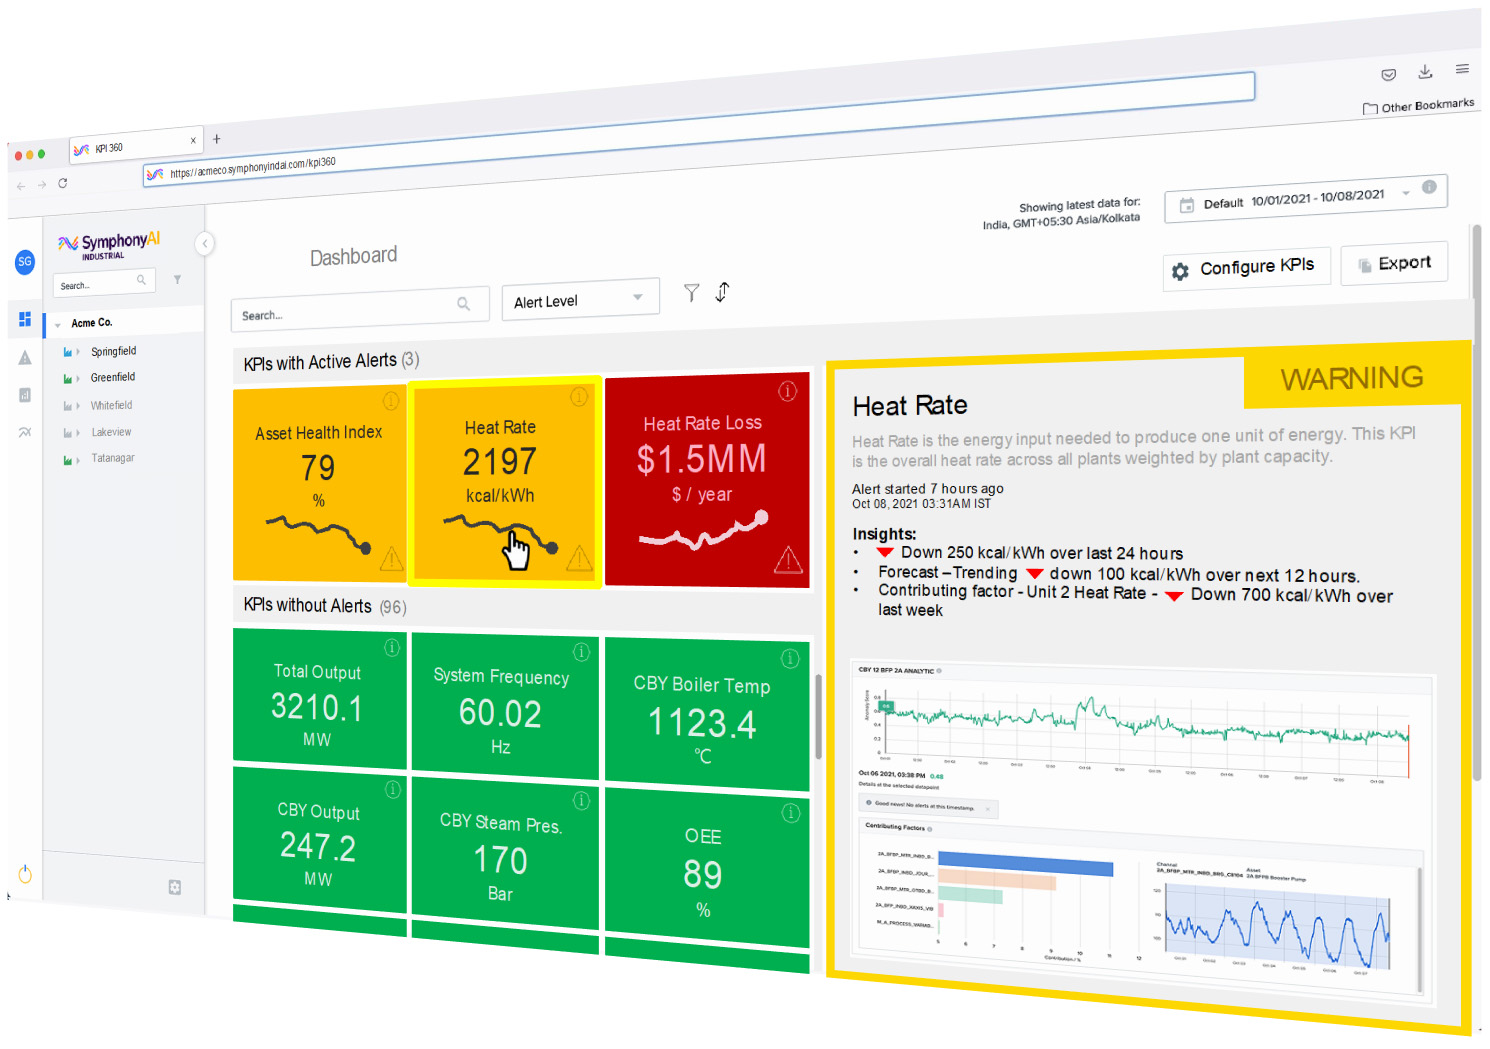Open the trends icon in left rail
This screenshot has width=1490, height=1049.
pyautogui.click(x=25, y=432)
